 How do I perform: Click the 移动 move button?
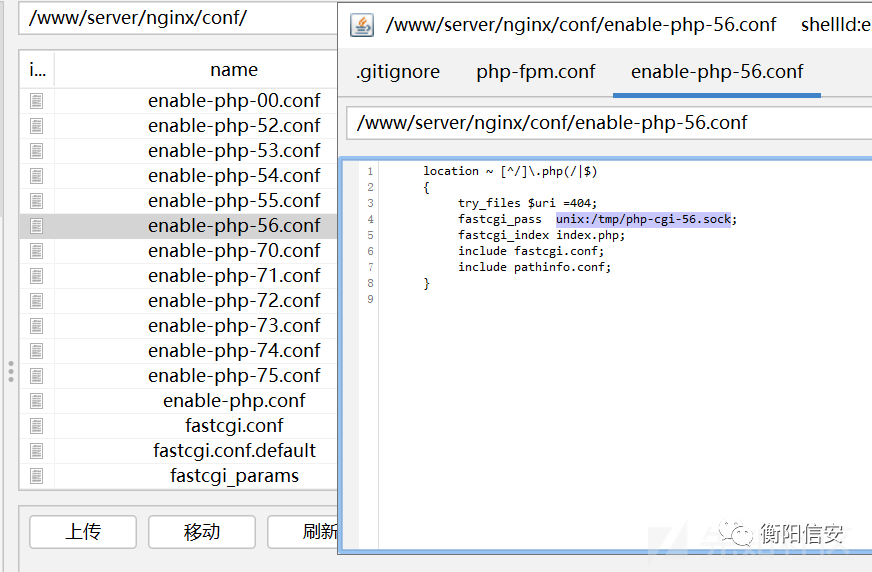(x=202, y=532)
